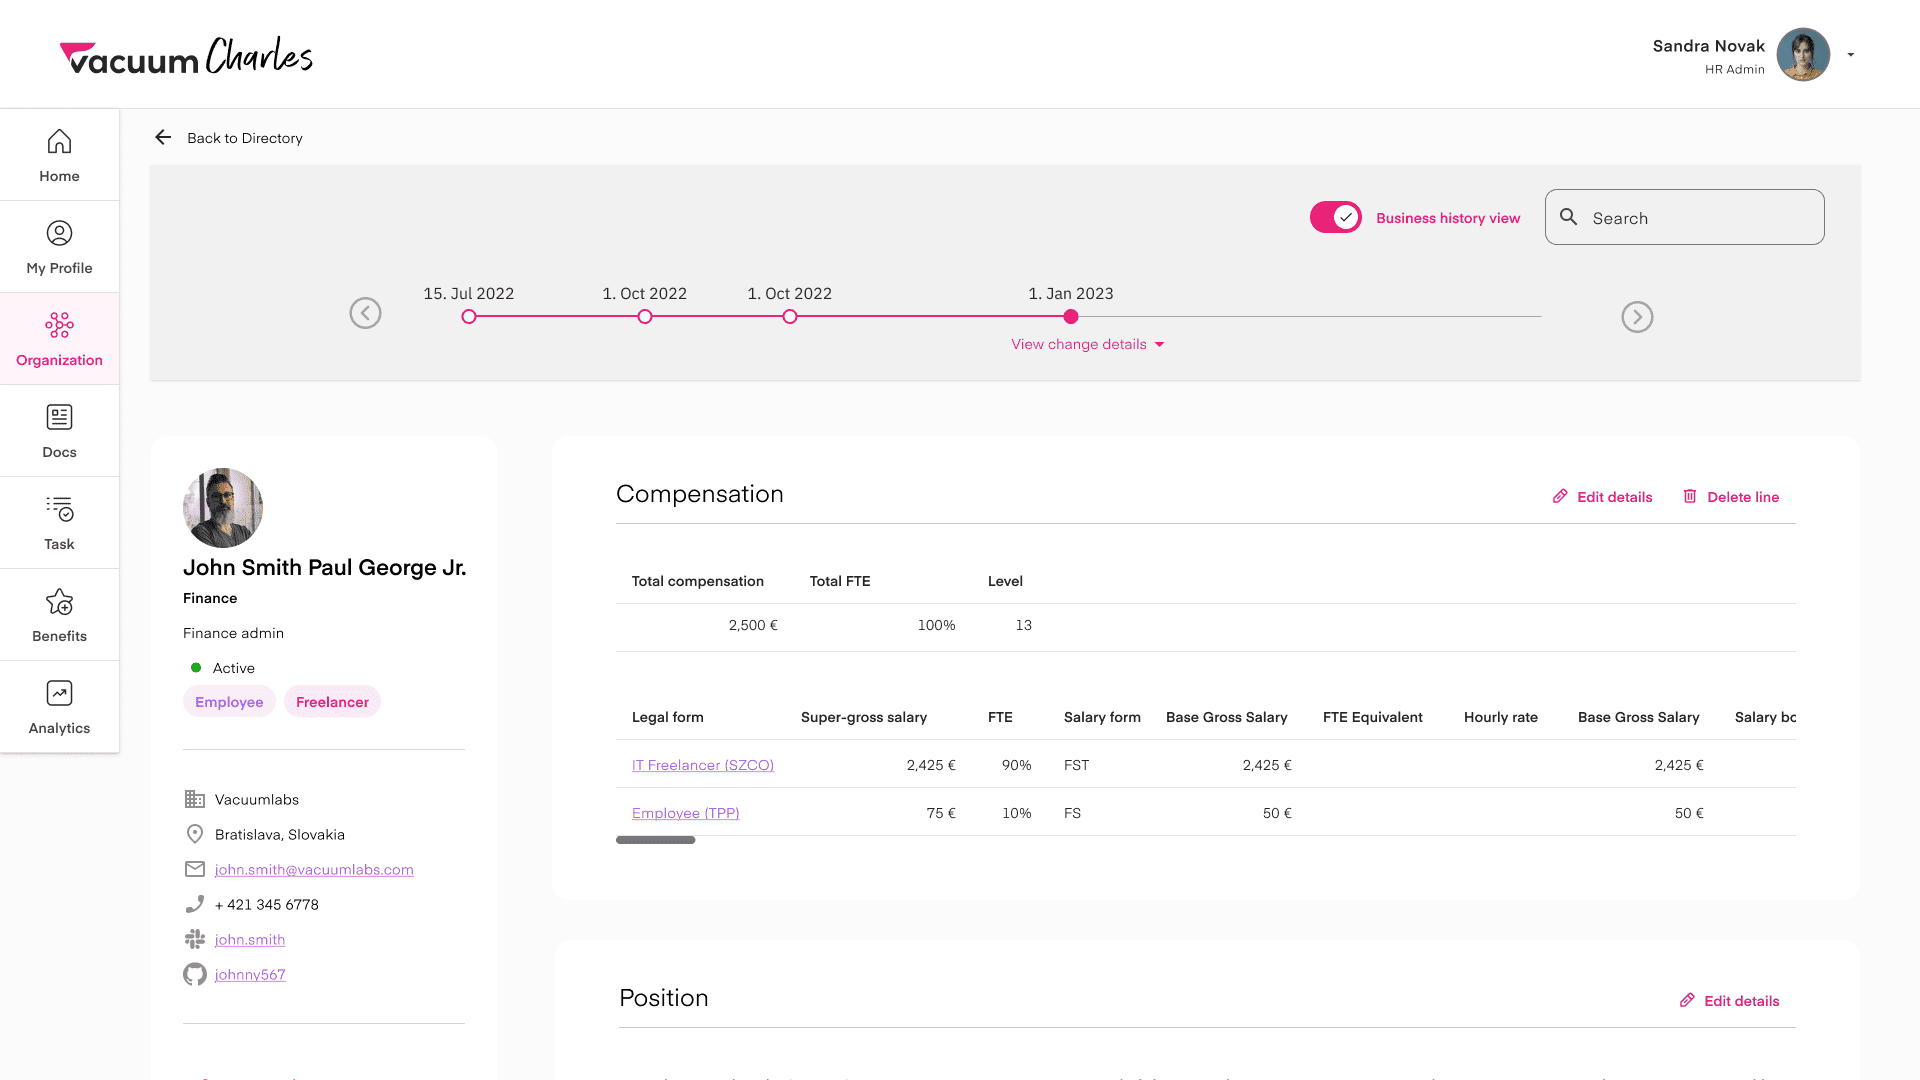Click the Level value 13
Screen dimensions: 1920x1080
1023,625
